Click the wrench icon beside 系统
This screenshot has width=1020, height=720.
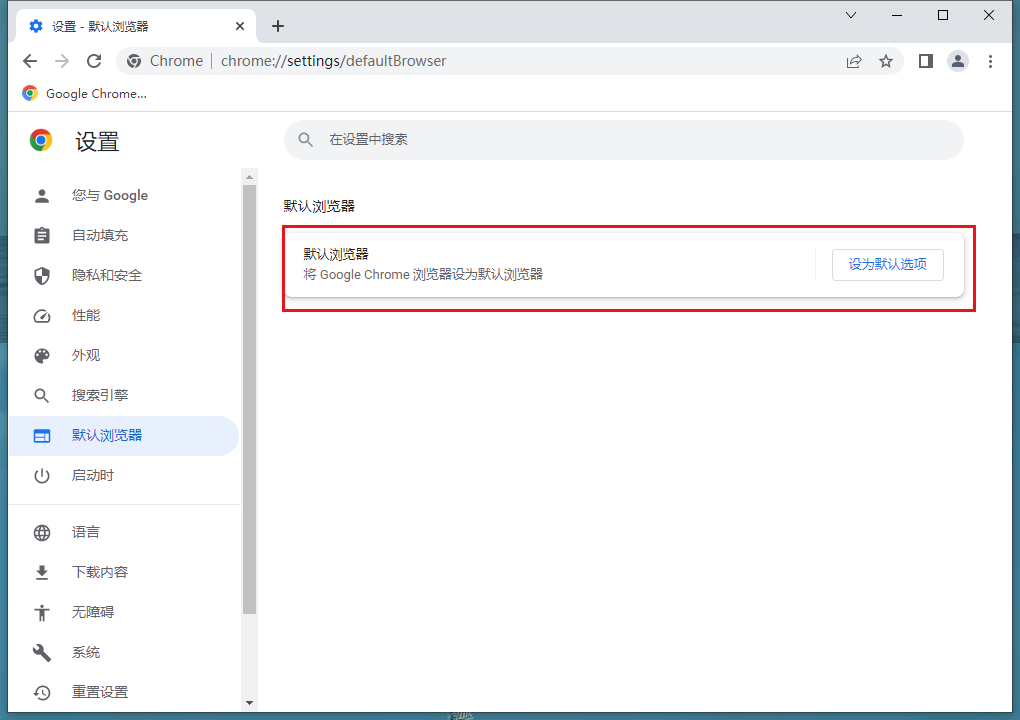pos(42,652)
